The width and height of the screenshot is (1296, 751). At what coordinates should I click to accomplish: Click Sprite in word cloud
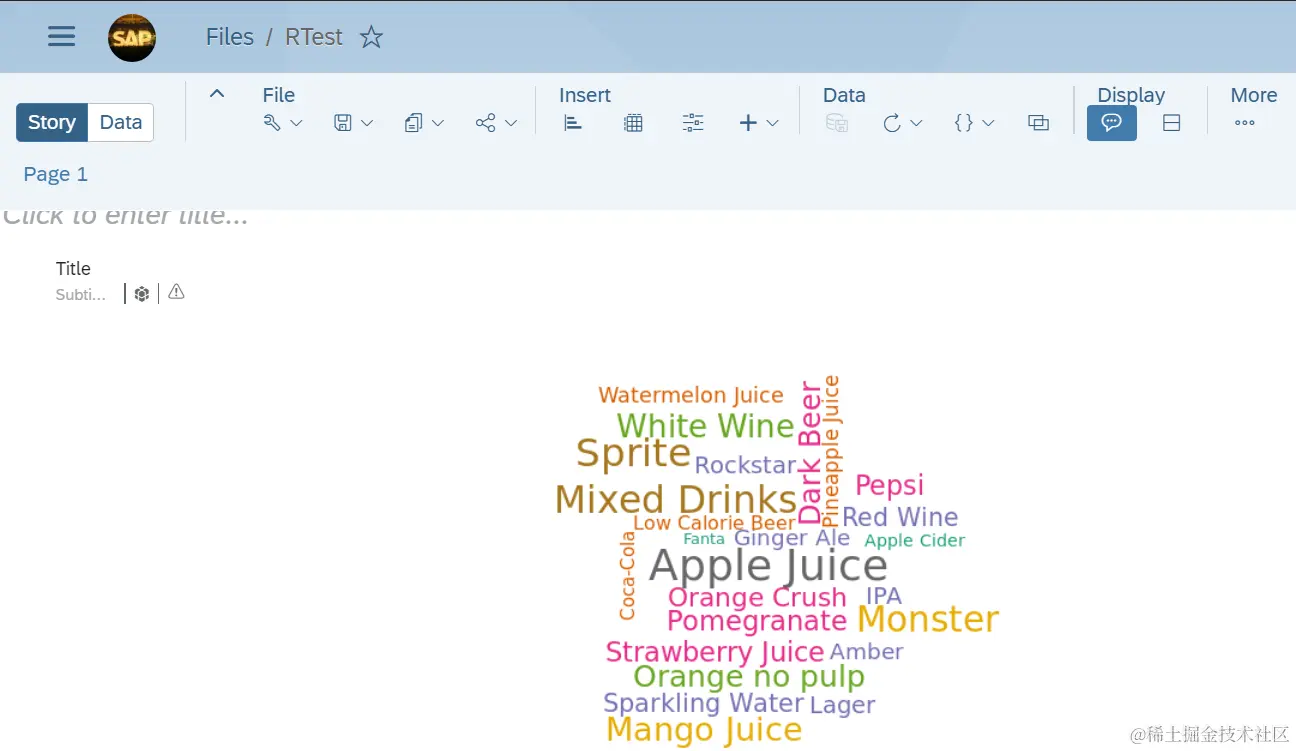(x=633, y=454)
